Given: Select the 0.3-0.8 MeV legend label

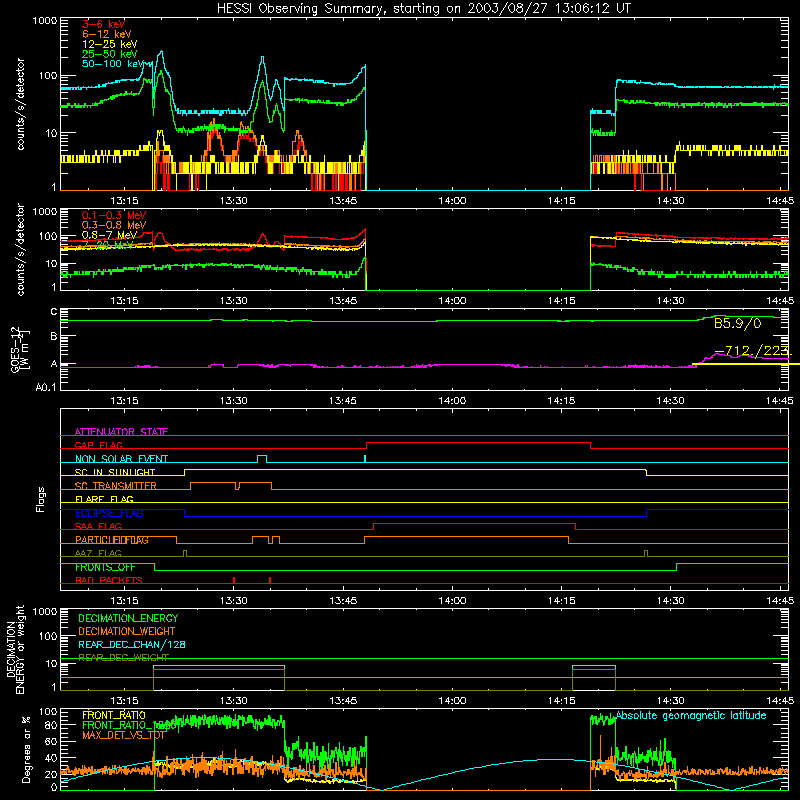Looking at the screenshot, I should point(114,225).
